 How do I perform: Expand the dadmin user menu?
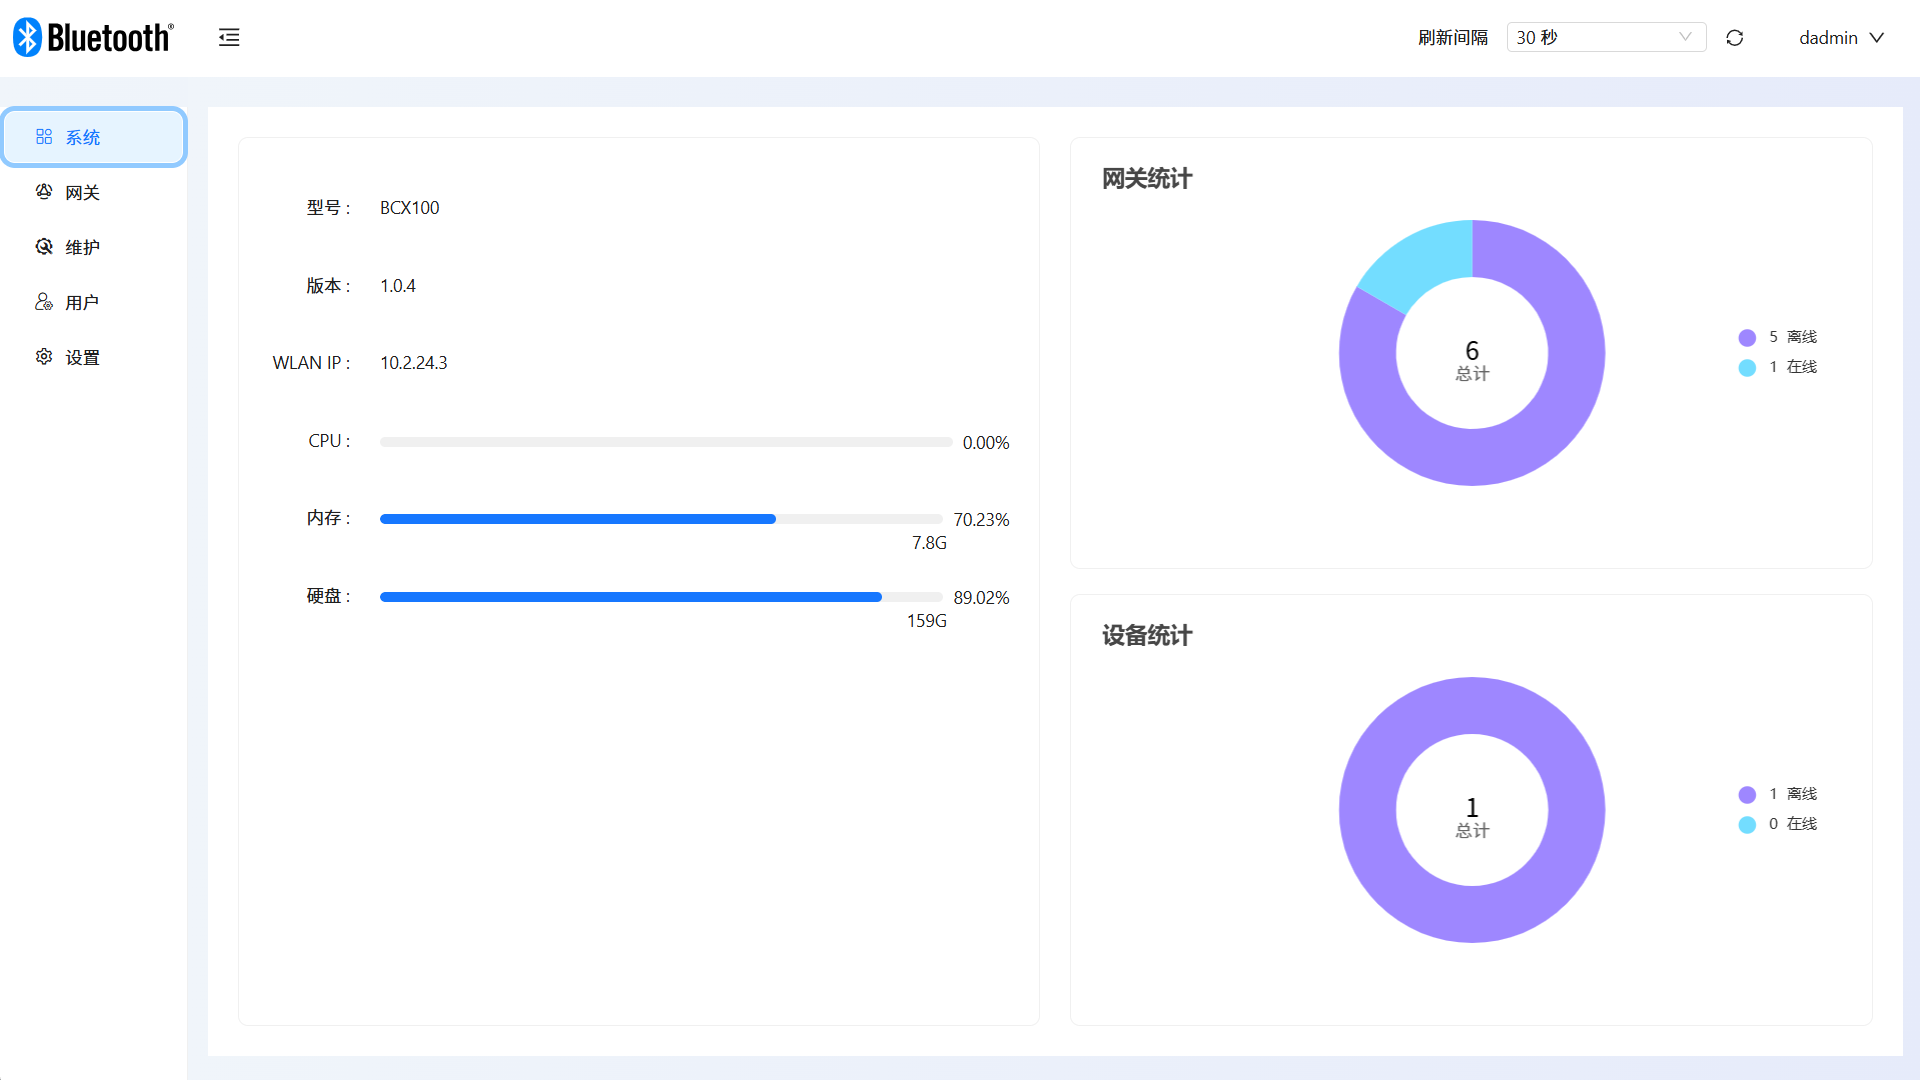pyautogui.click(x=1841, y=37)
